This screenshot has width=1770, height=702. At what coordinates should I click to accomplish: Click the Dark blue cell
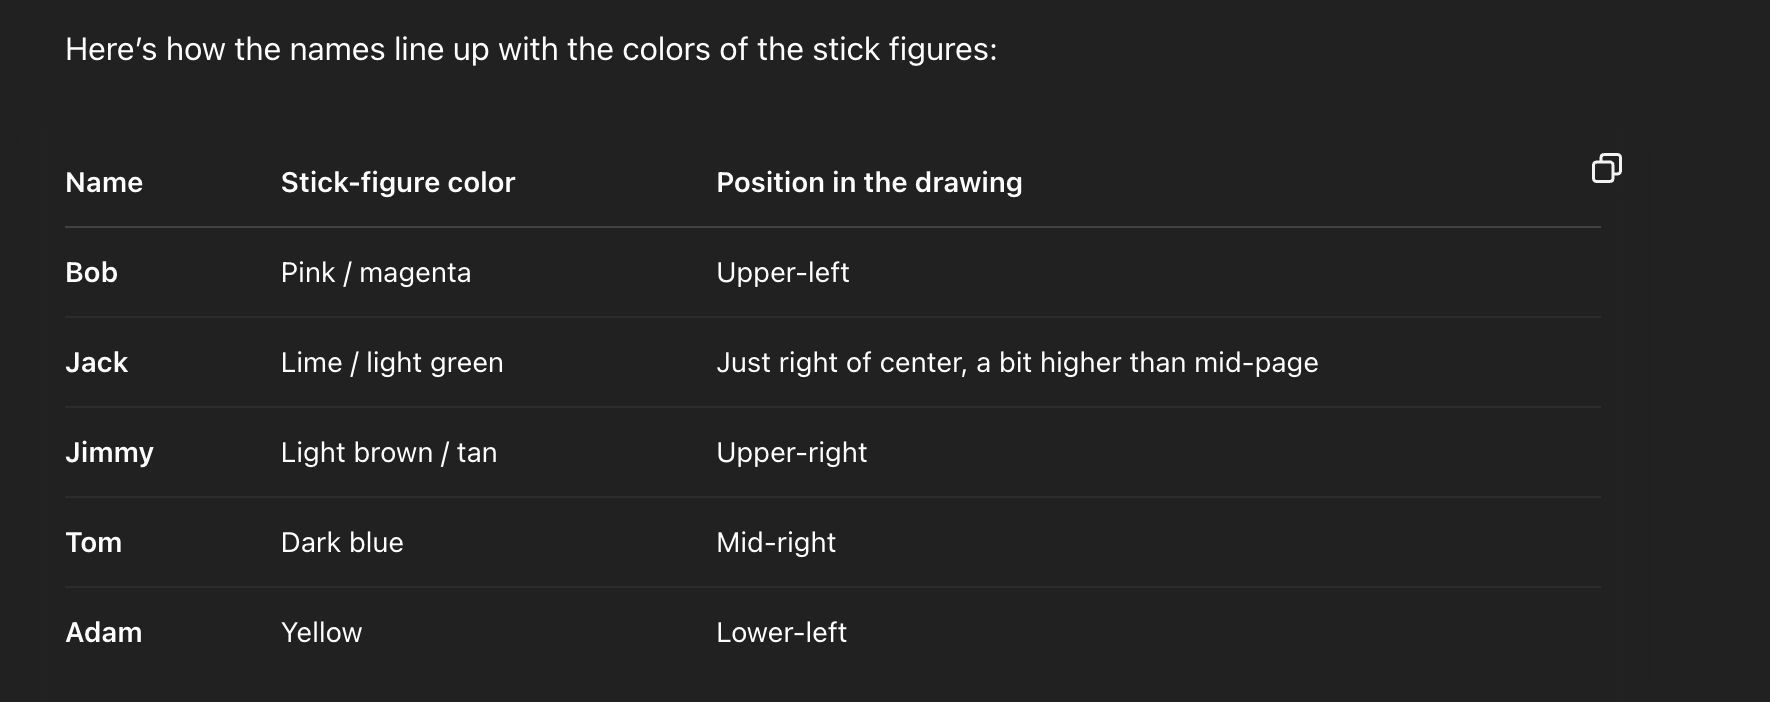[342, 542]
